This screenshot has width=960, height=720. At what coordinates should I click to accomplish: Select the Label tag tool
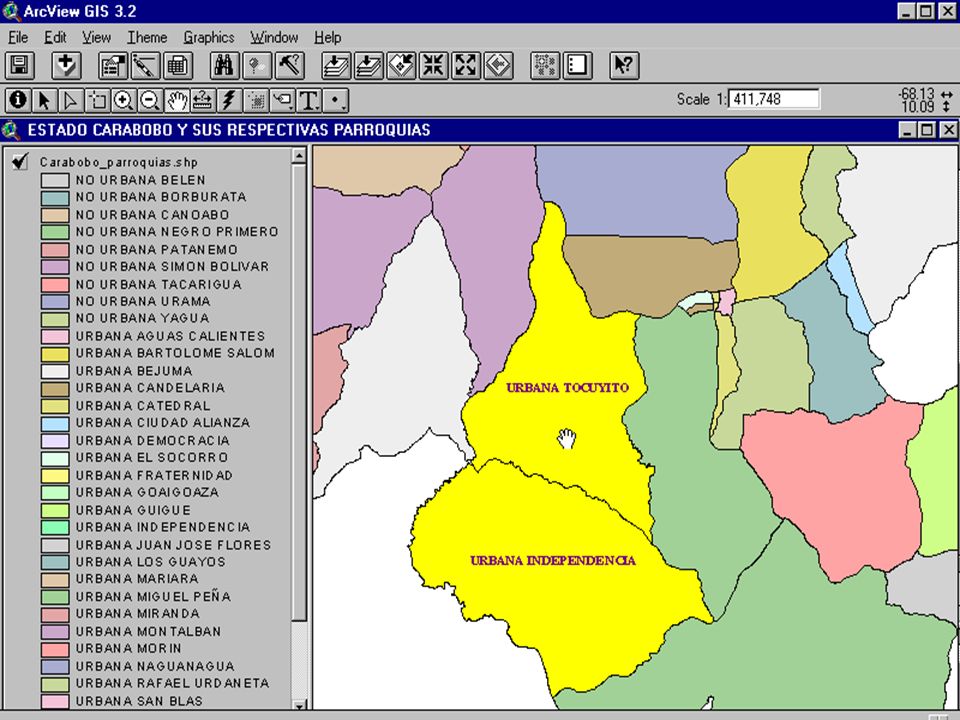(282, 100)
